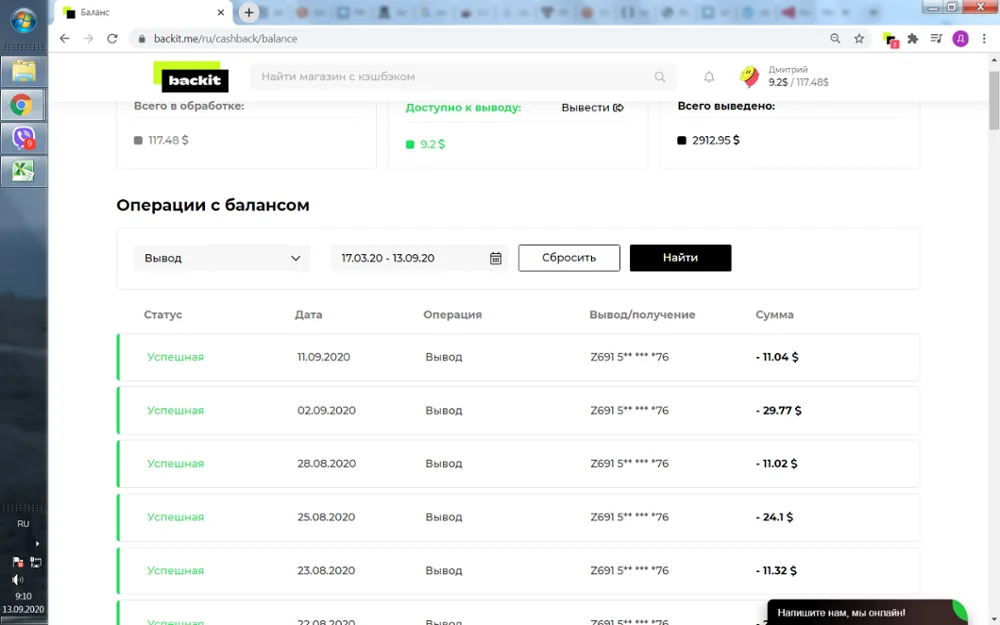The width and height of the screenshot is (1000, 625).
Task: Click the date range field 17.03.20 - 13.09.20
Action: 419,258
